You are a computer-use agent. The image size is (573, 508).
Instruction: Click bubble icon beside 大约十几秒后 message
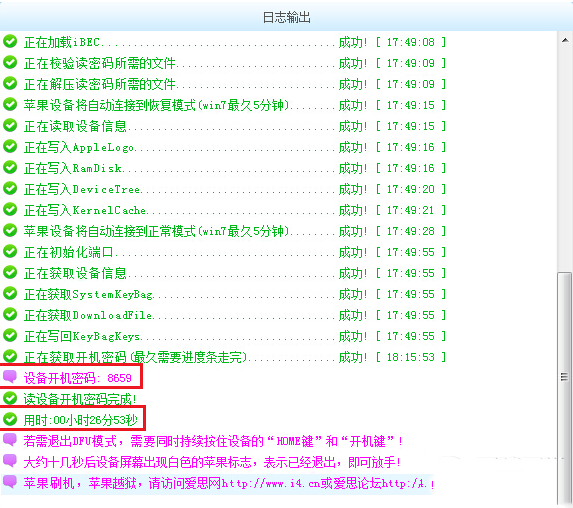10,461
